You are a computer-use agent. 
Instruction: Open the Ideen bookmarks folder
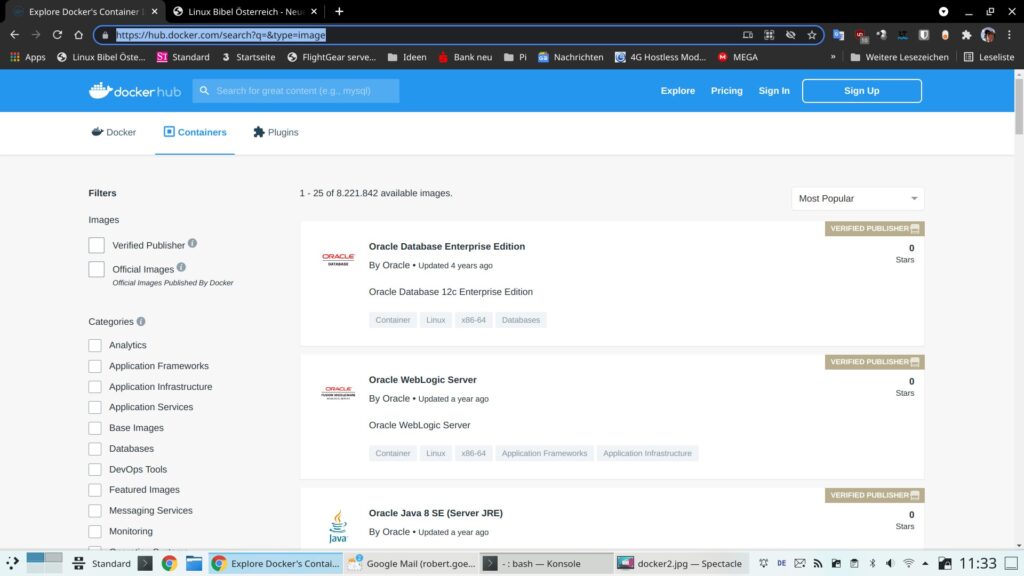pyautogui.click(x=407, y=57)
